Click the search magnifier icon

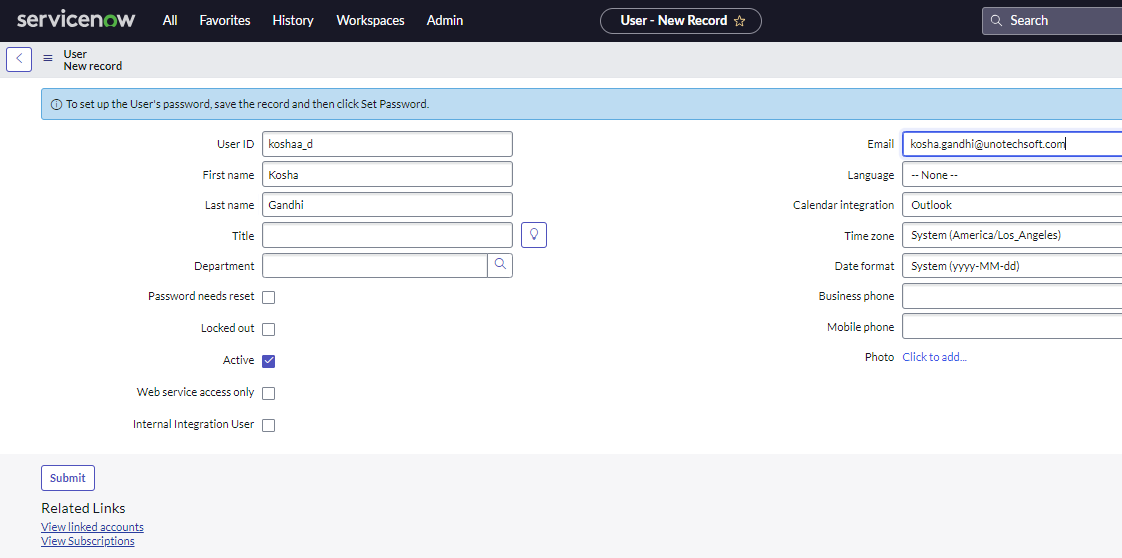click(995, 21)
